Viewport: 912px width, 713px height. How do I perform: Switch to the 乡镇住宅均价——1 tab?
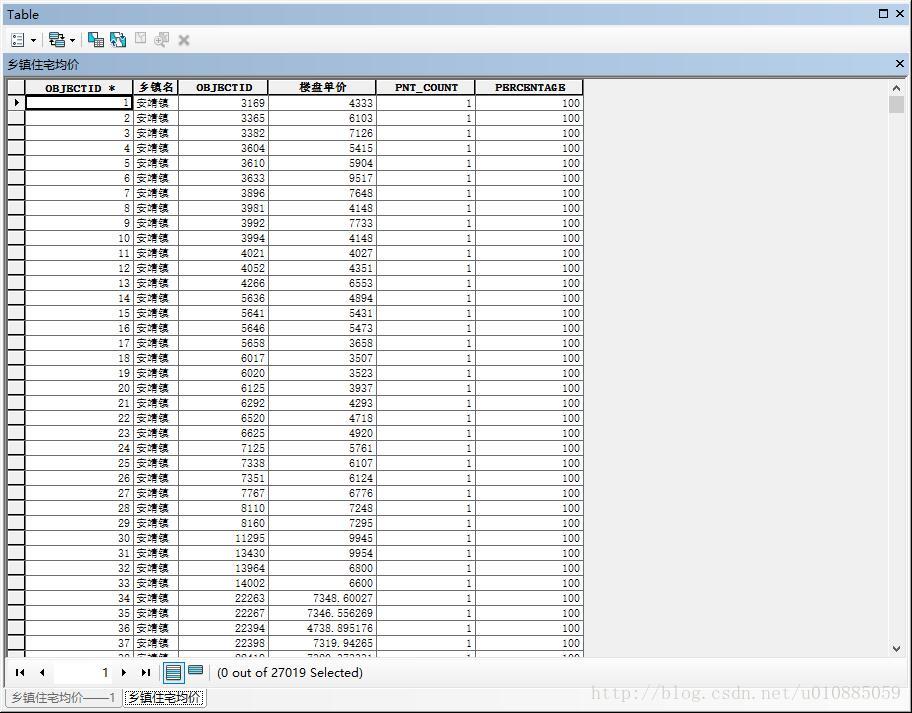coord(63,697)
